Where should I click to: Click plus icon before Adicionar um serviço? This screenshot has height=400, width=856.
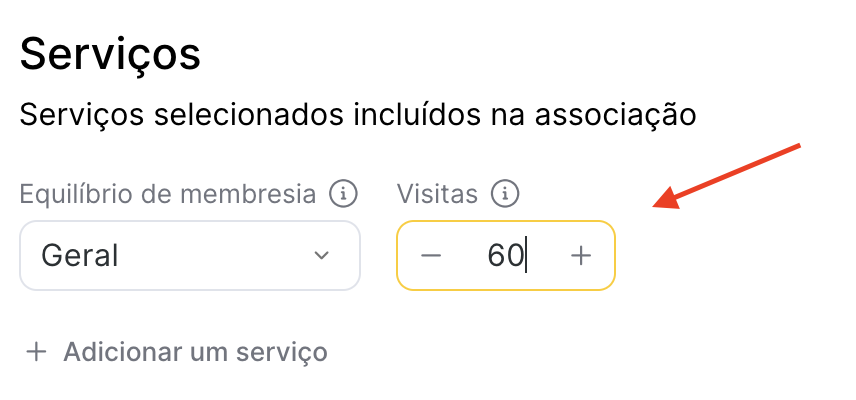point(37,352)
